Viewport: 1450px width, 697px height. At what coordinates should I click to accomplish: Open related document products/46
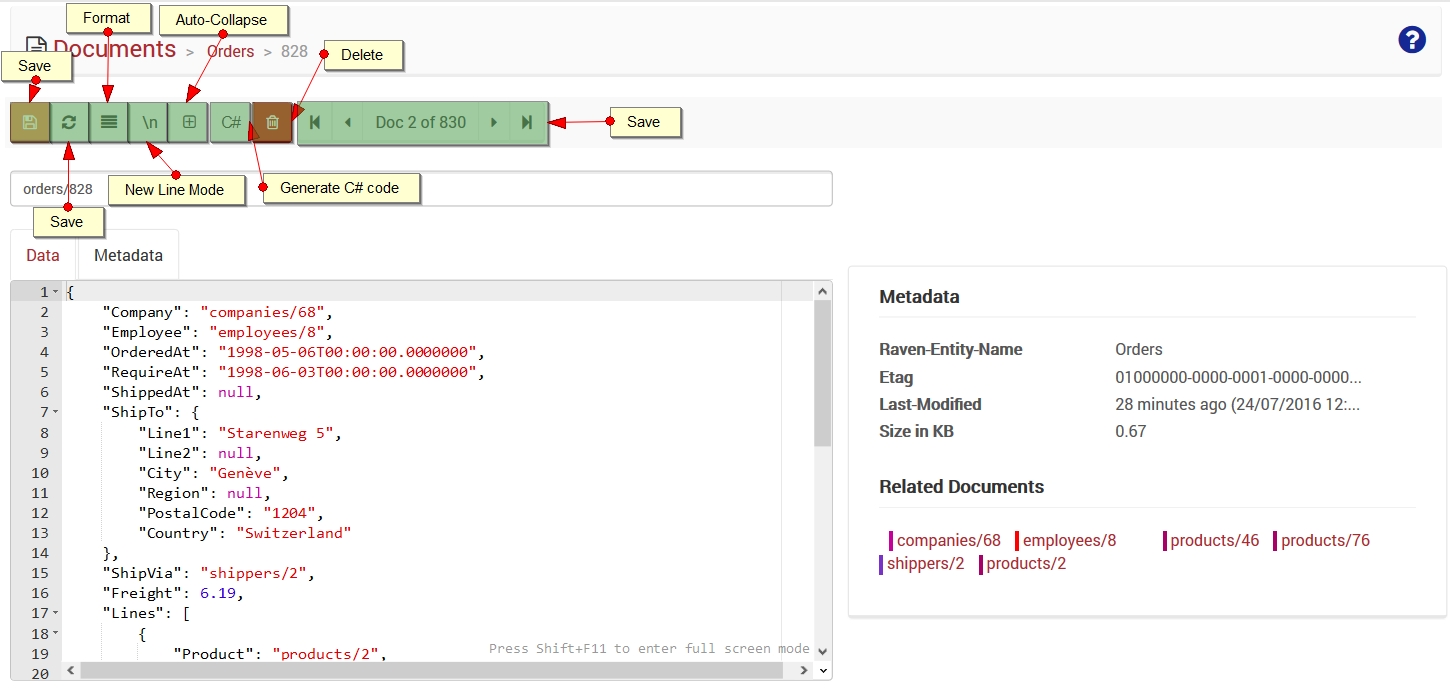click(x=1214, y=540)
